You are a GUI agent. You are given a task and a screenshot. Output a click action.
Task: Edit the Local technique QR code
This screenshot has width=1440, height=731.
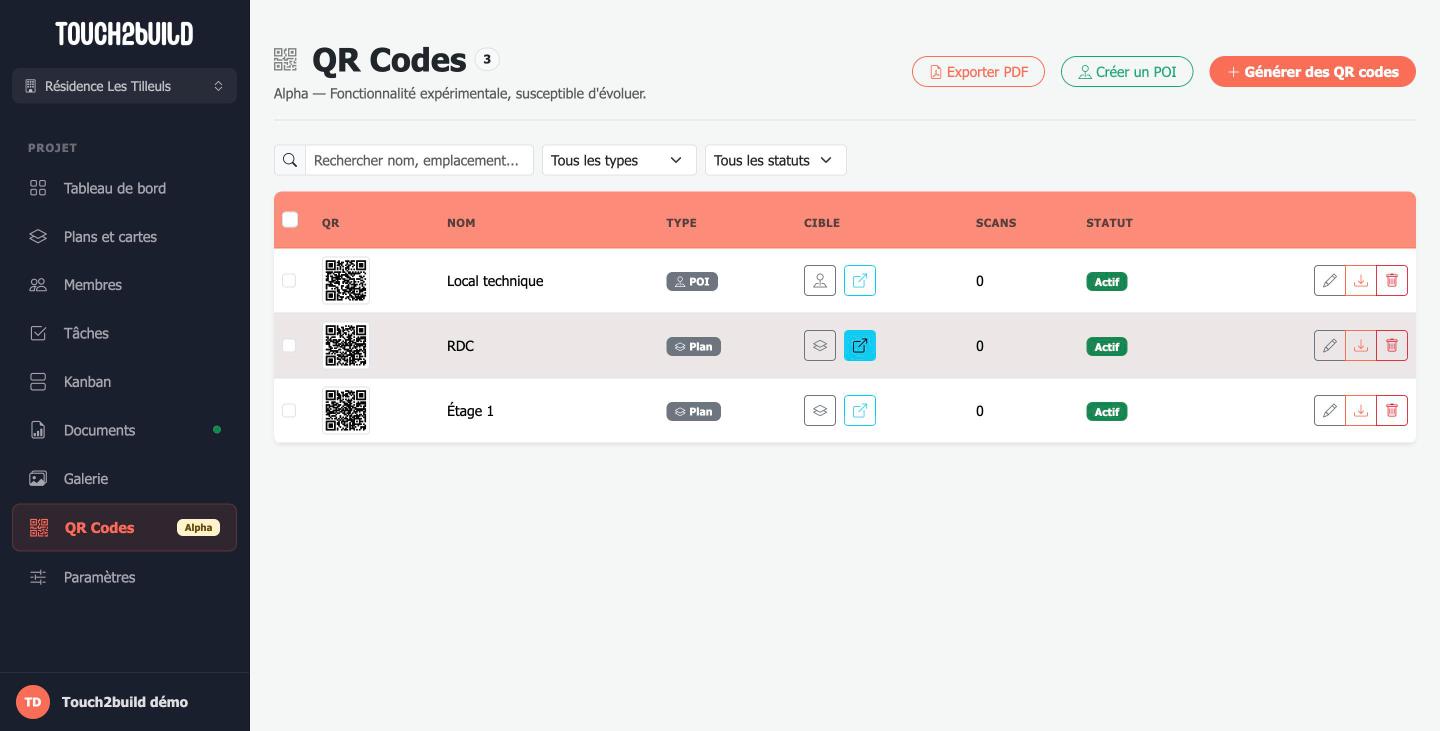tap(1329, 281)
